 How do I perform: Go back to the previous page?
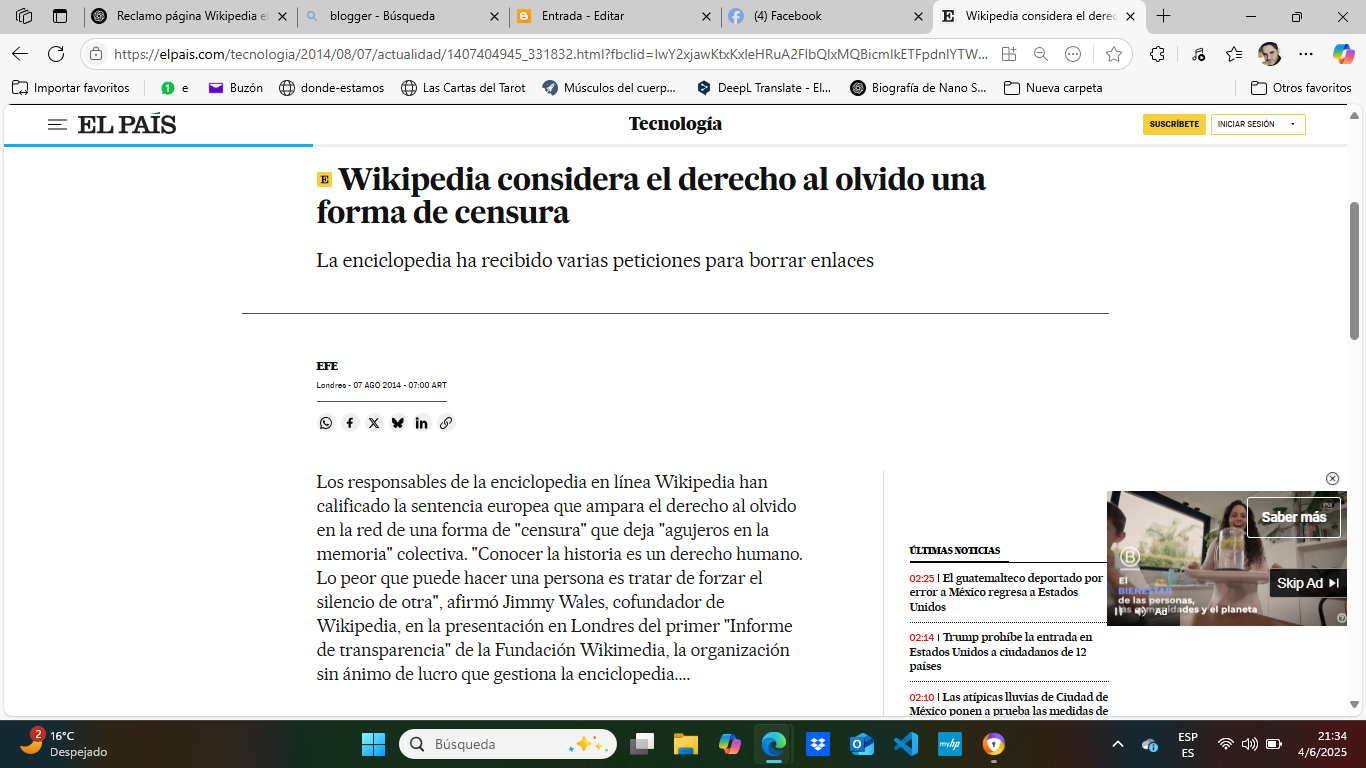[20, 54]
